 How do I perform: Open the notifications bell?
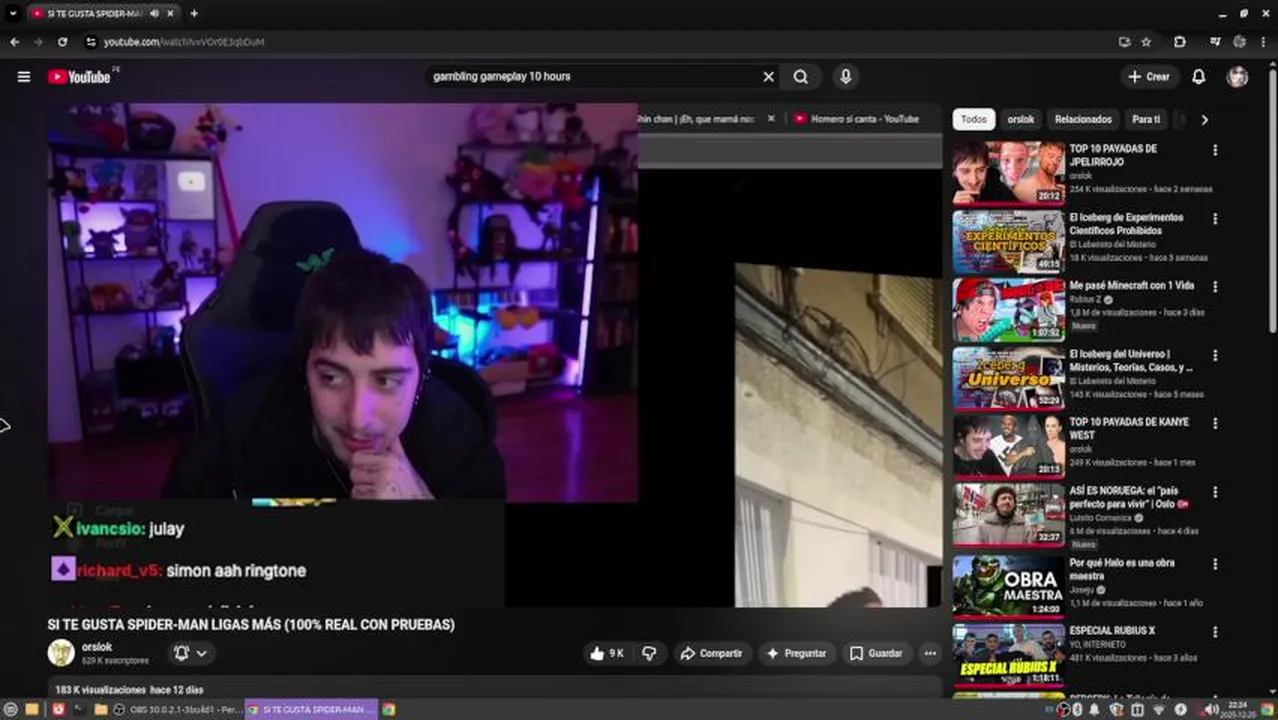1198,77
